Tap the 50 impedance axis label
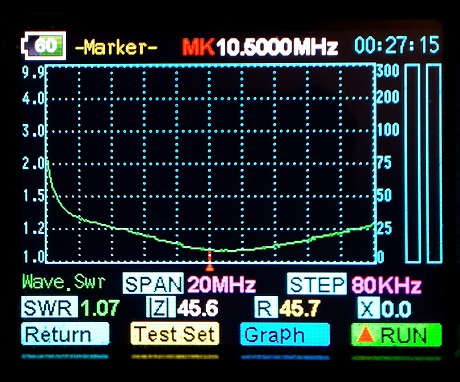Screen dimensions: 460x382 [384, 195]
